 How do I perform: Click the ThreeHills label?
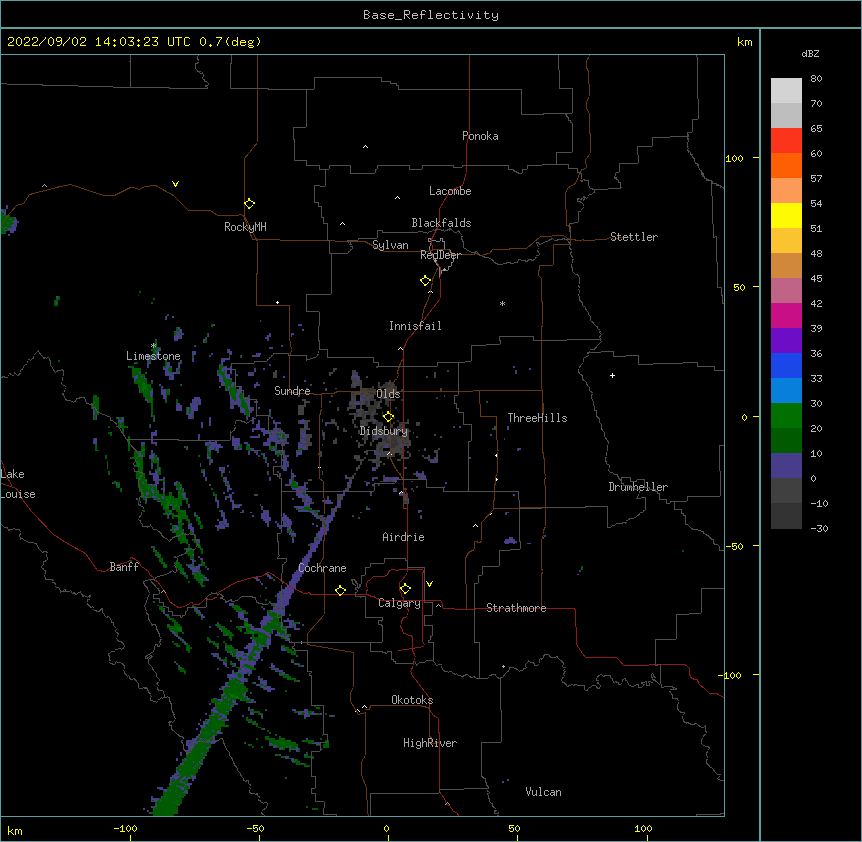point(537,418)
